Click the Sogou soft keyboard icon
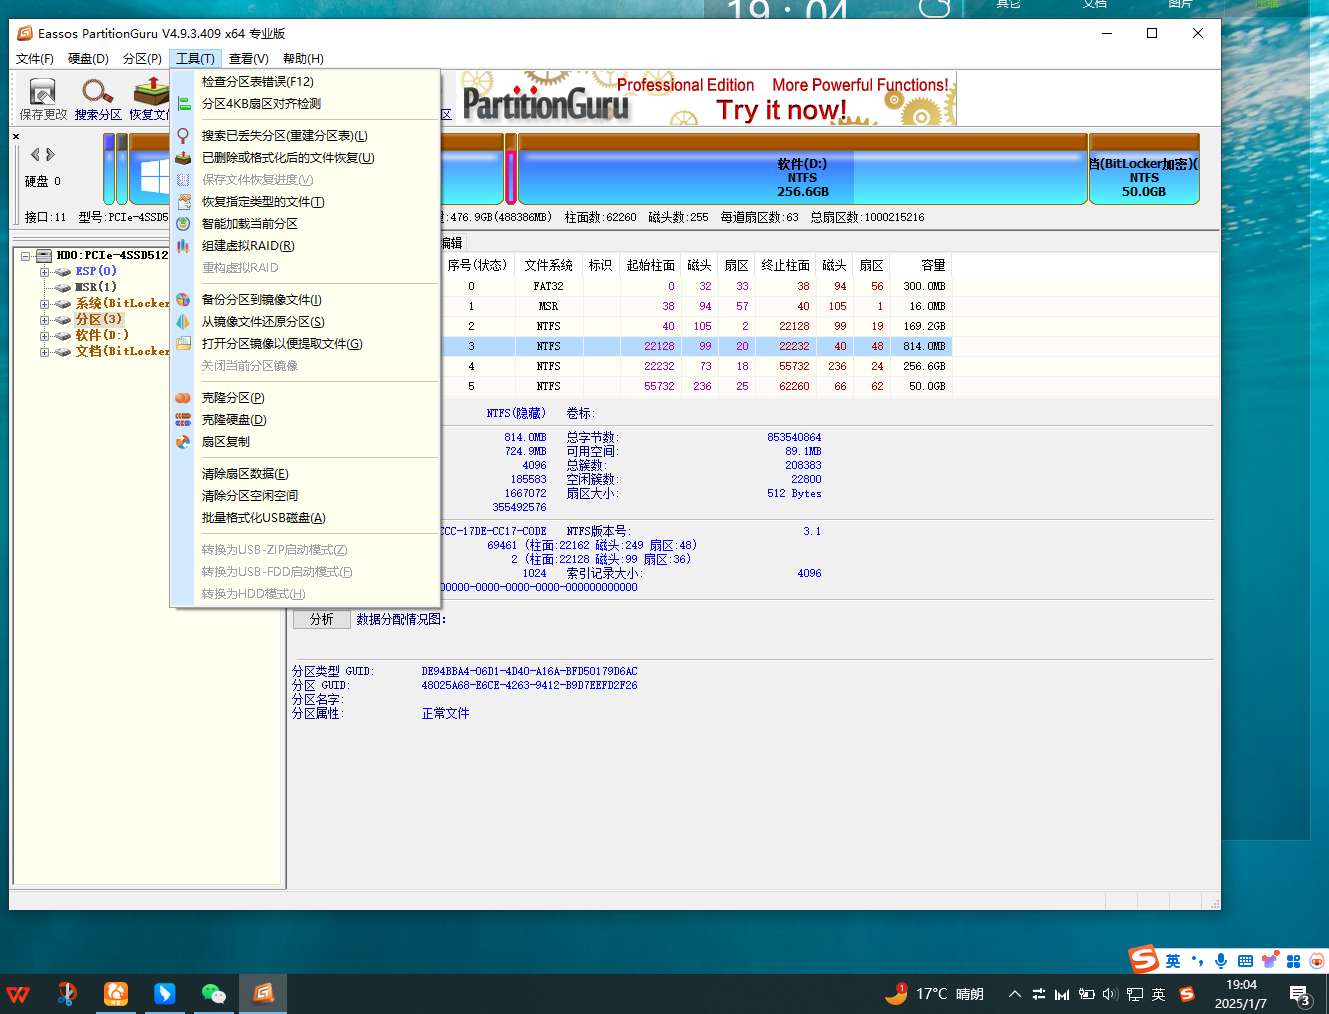Viewport: 1329px width, 1014px height. coord(1245,961)
